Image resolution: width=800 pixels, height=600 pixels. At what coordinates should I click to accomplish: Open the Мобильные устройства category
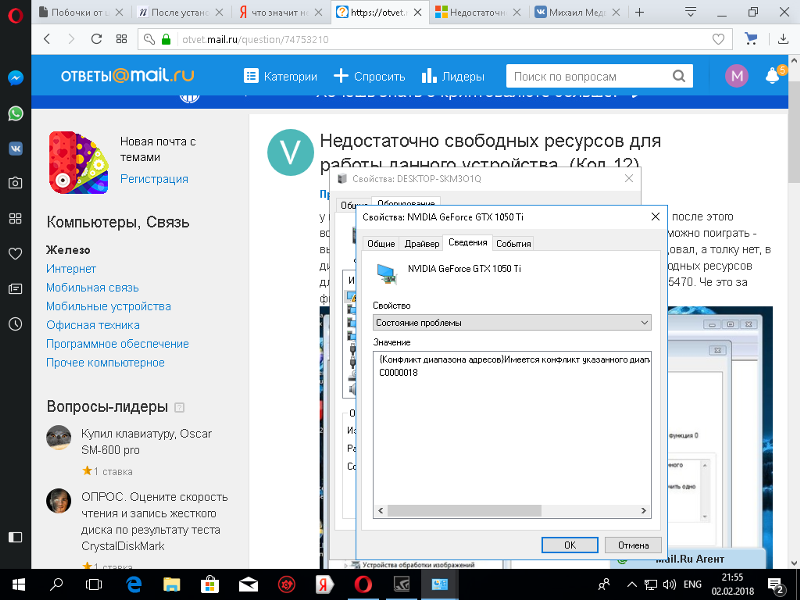coord(109,306)
